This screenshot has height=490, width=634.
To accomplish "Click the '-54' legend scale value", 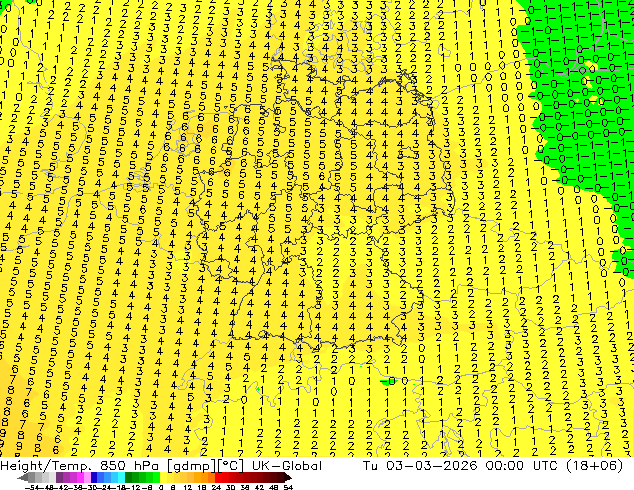I will [x=32, y=487].
